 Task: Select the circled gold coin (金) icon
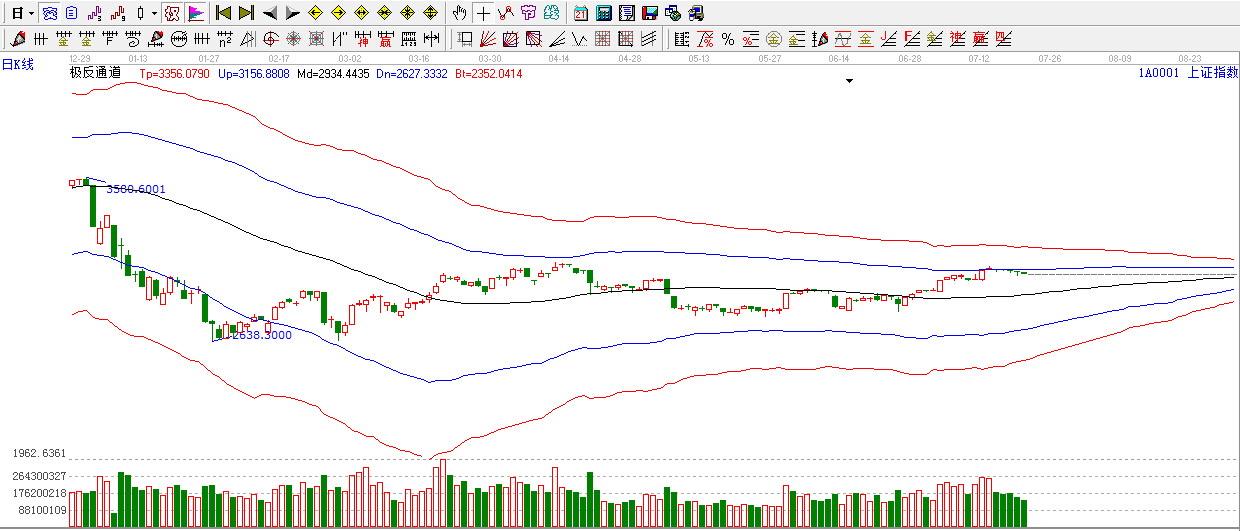coord(773,39)
